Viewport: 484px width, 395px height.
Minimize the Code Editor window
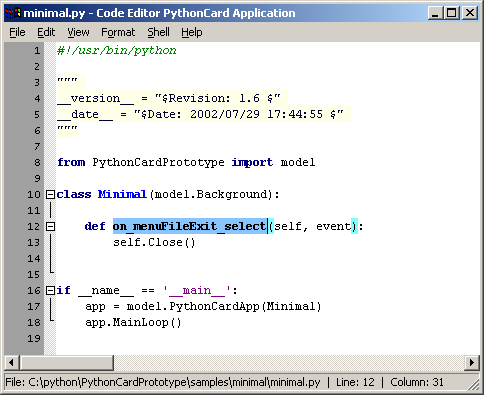[435, 13]
